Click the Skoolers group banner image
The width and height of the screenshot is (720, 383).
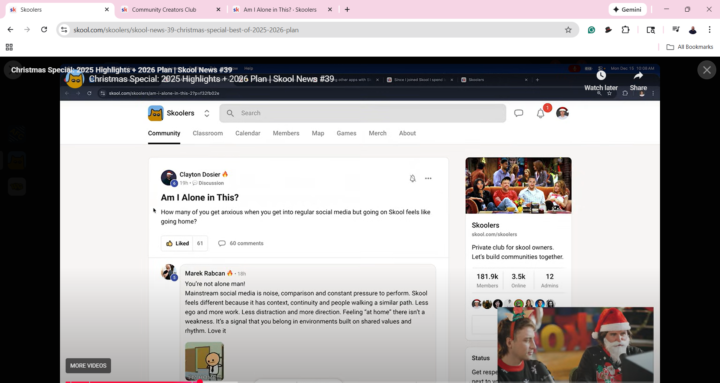(x=518, y=186)
